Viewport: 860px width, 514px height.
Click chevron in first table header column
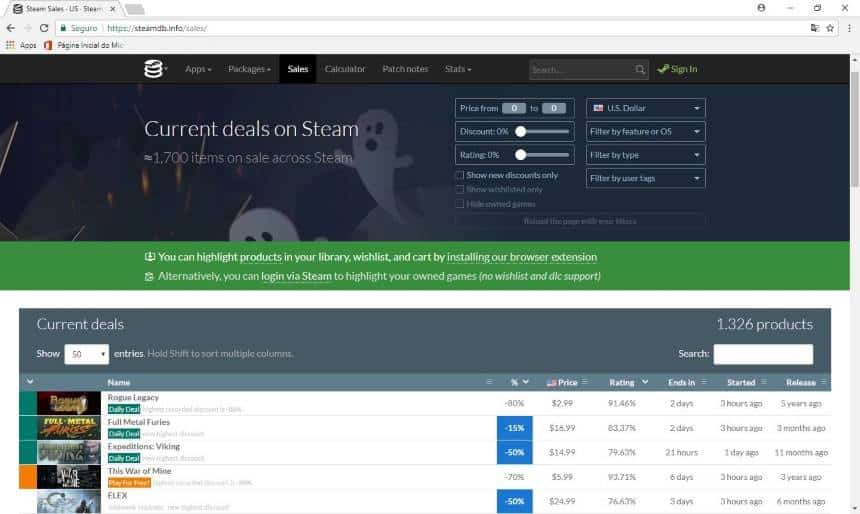pos(30,381)
